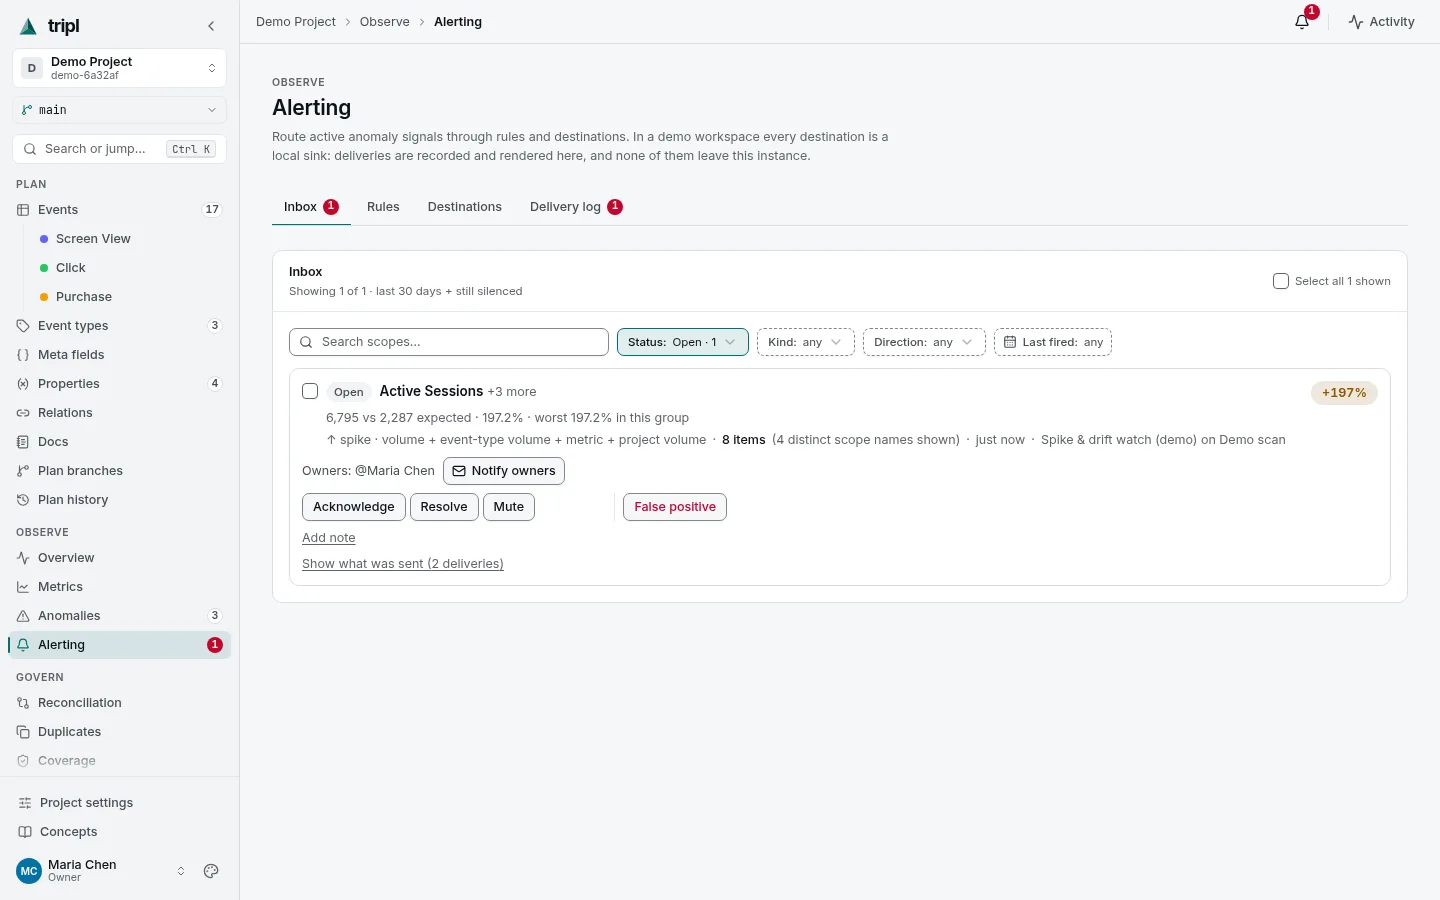Go to Event types

pyautogui.click(x=120, y=326)
